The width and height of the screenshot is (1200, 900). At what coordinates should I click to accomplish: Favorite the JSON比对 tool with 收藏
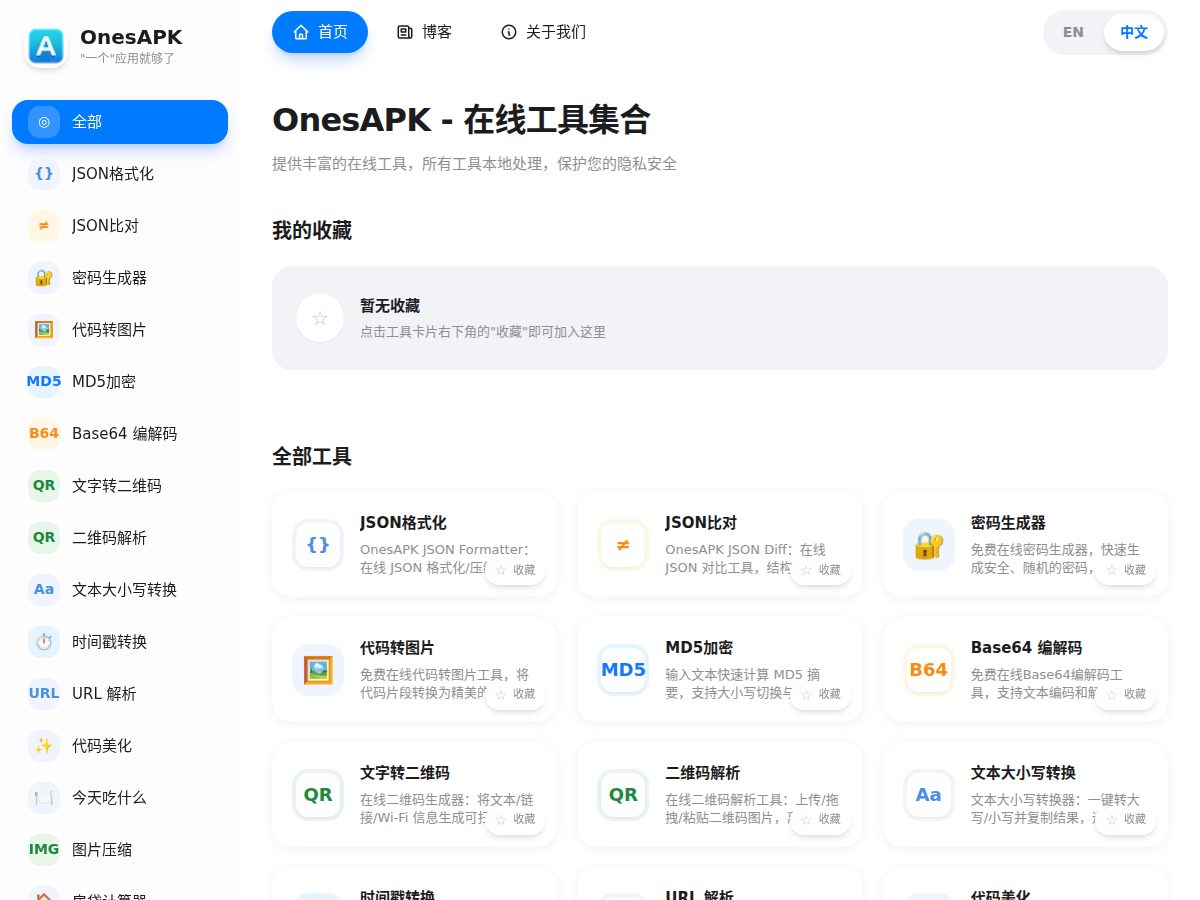[x=821, y=569]
